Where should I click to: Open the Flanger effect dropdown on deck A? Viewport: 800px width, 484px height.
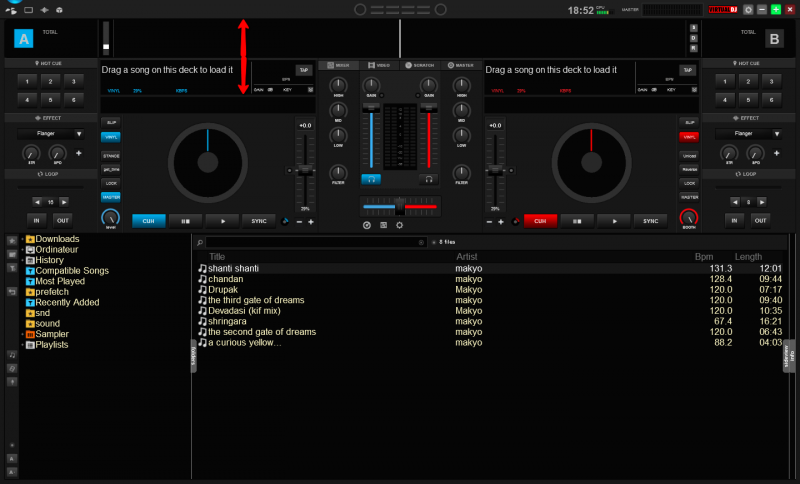pos(79,133)
